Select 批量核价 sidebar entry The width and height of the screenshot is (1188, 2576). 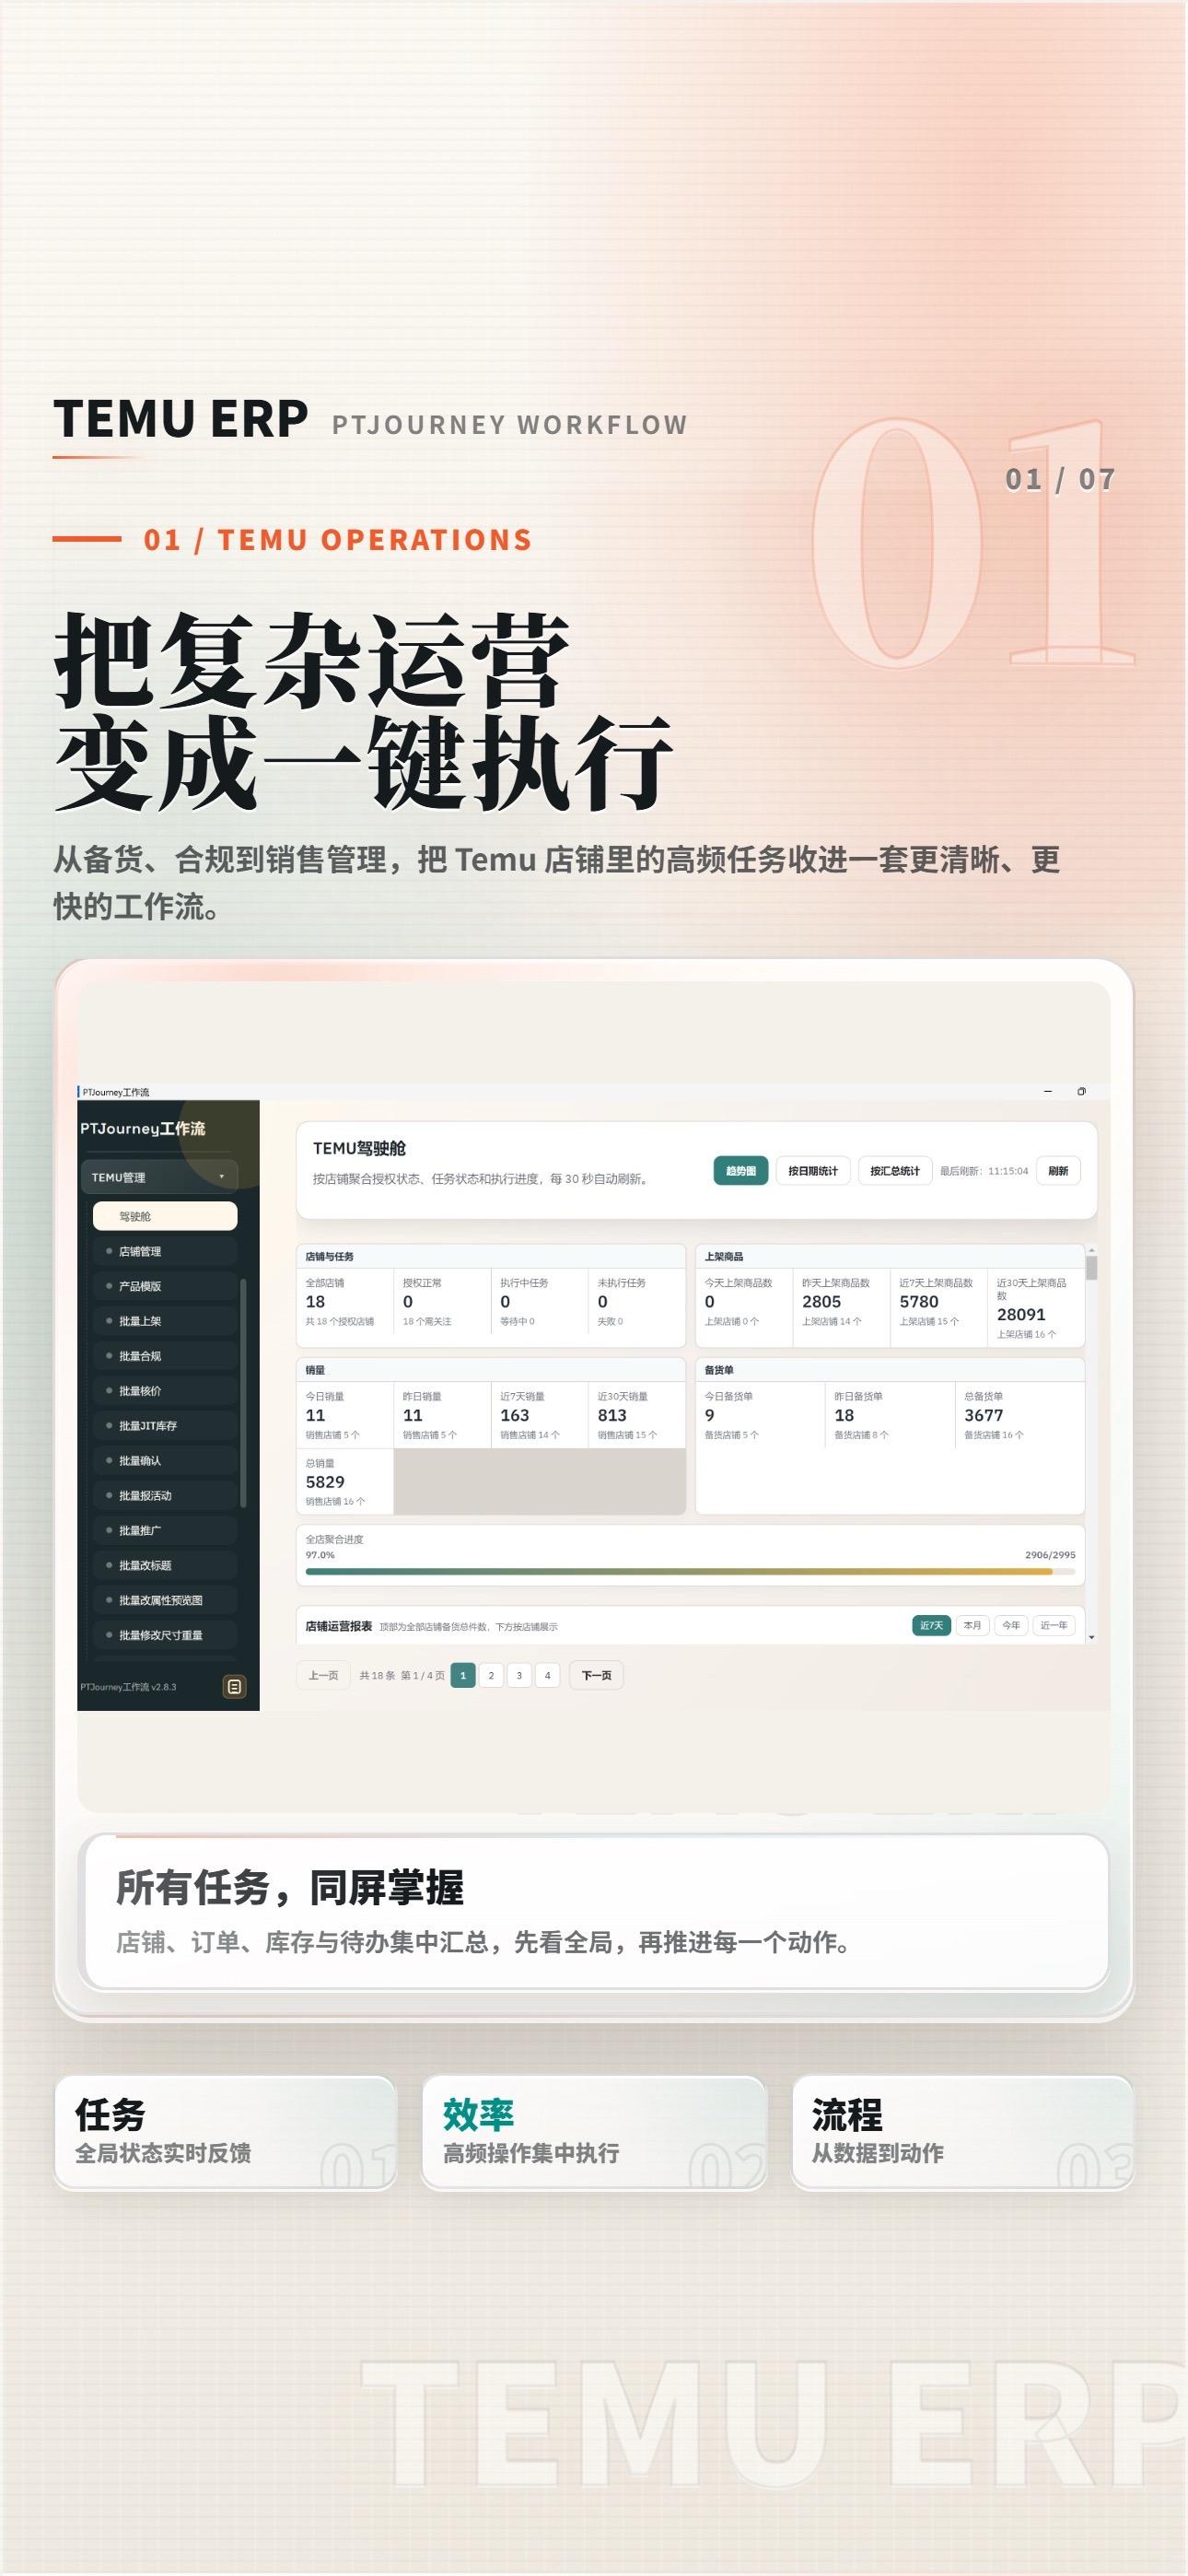(165, 1391)
